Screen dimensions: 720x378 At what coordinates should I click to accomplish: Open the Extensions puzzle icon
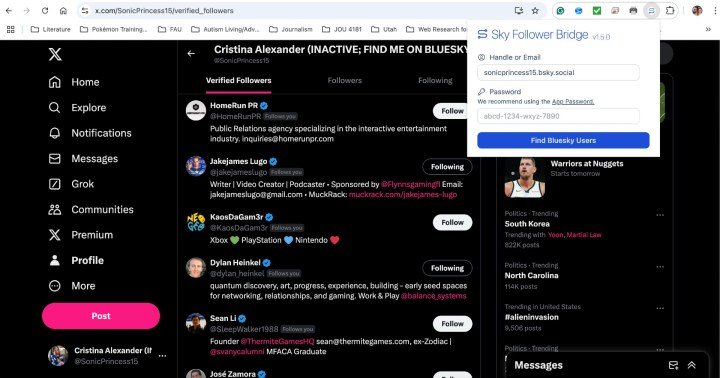coord(670,10)
